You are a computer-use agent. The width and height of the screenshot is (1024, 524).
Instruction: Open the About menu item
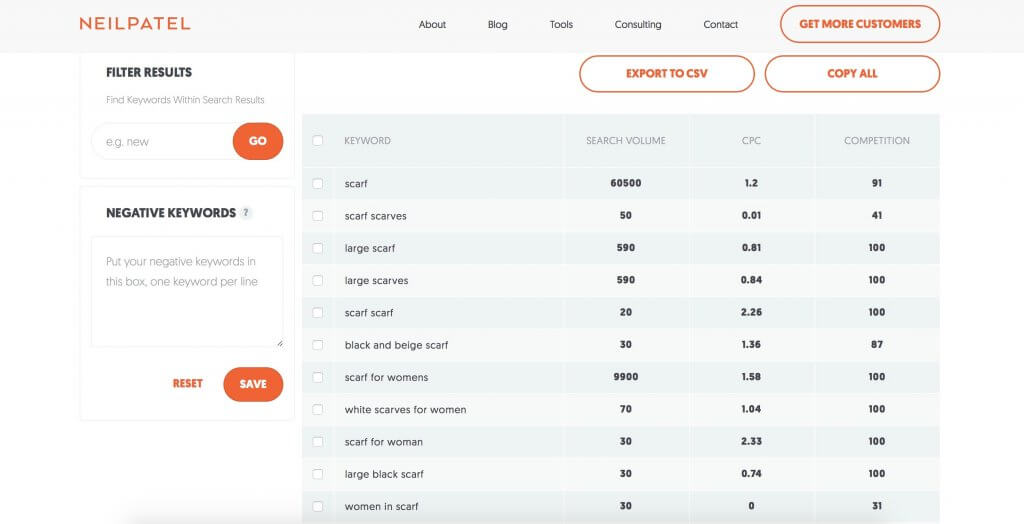pos(432,25)
